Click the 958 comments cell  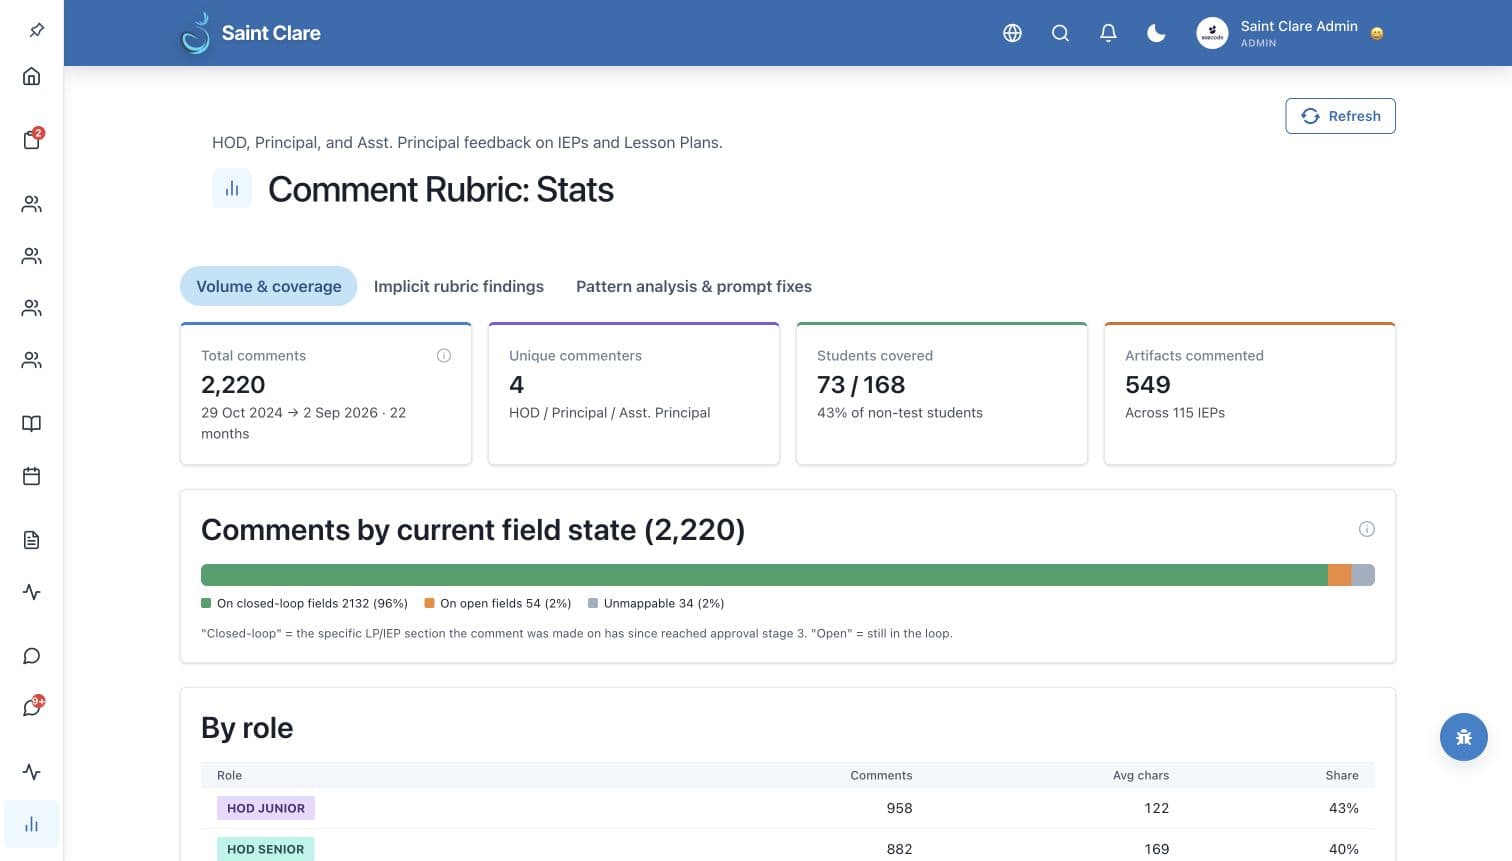tap(899, 808)
